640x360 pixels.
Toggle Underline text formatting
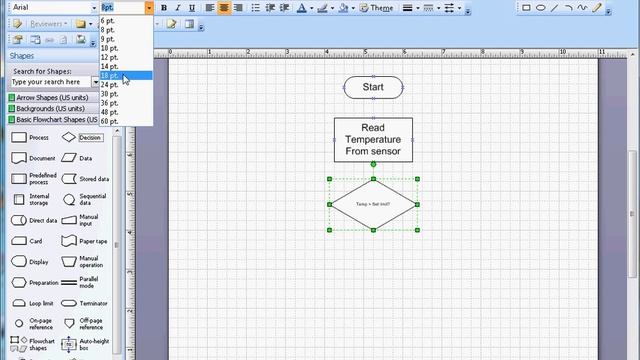192,8
